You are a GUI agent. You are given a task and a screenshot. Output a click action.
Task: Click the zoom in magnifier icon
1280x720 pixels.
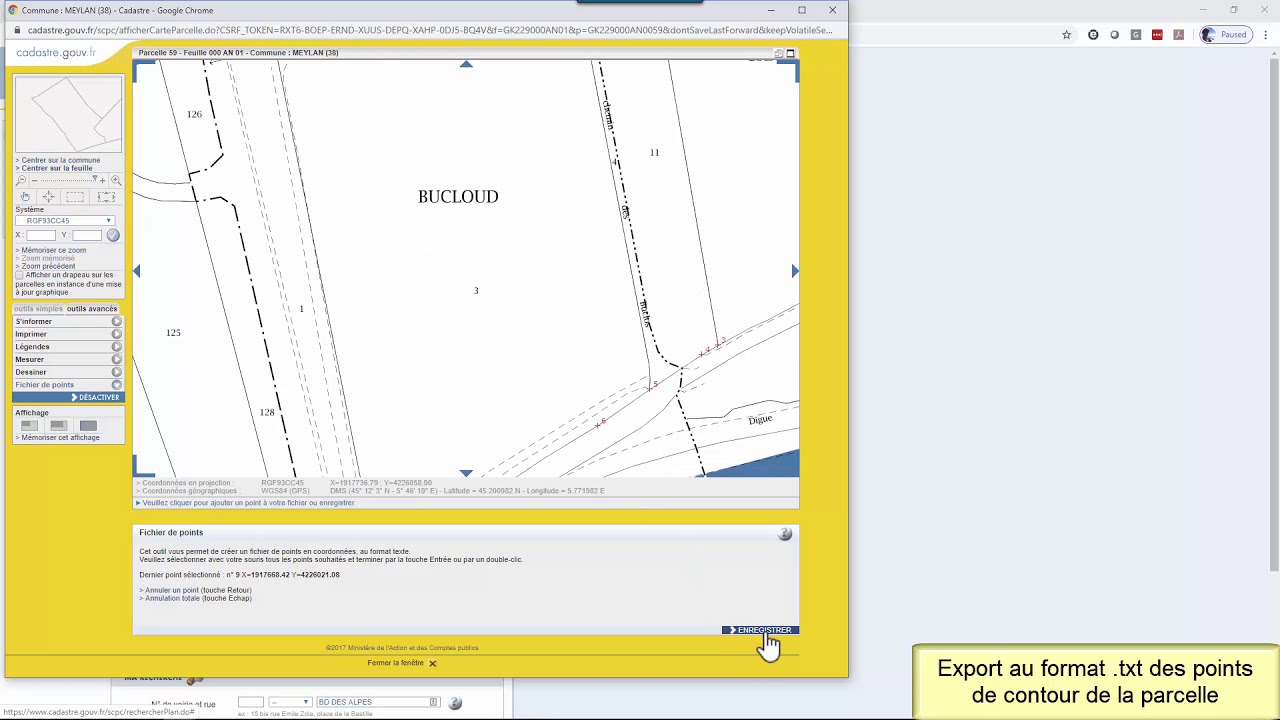coord(116,181)
